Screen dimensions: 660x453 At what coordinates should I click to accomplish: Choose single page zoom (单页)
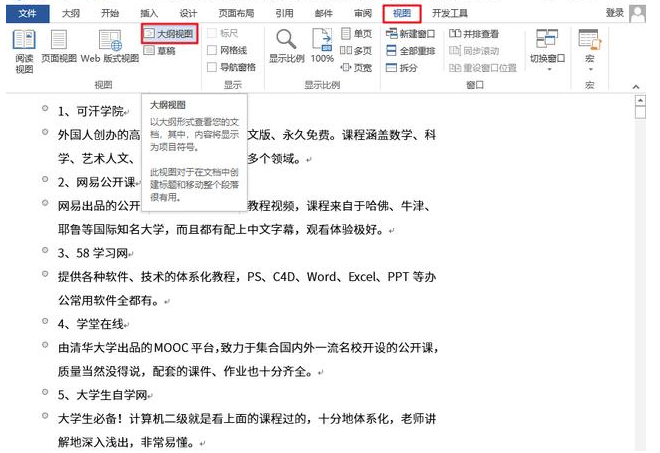coord(357,34)
